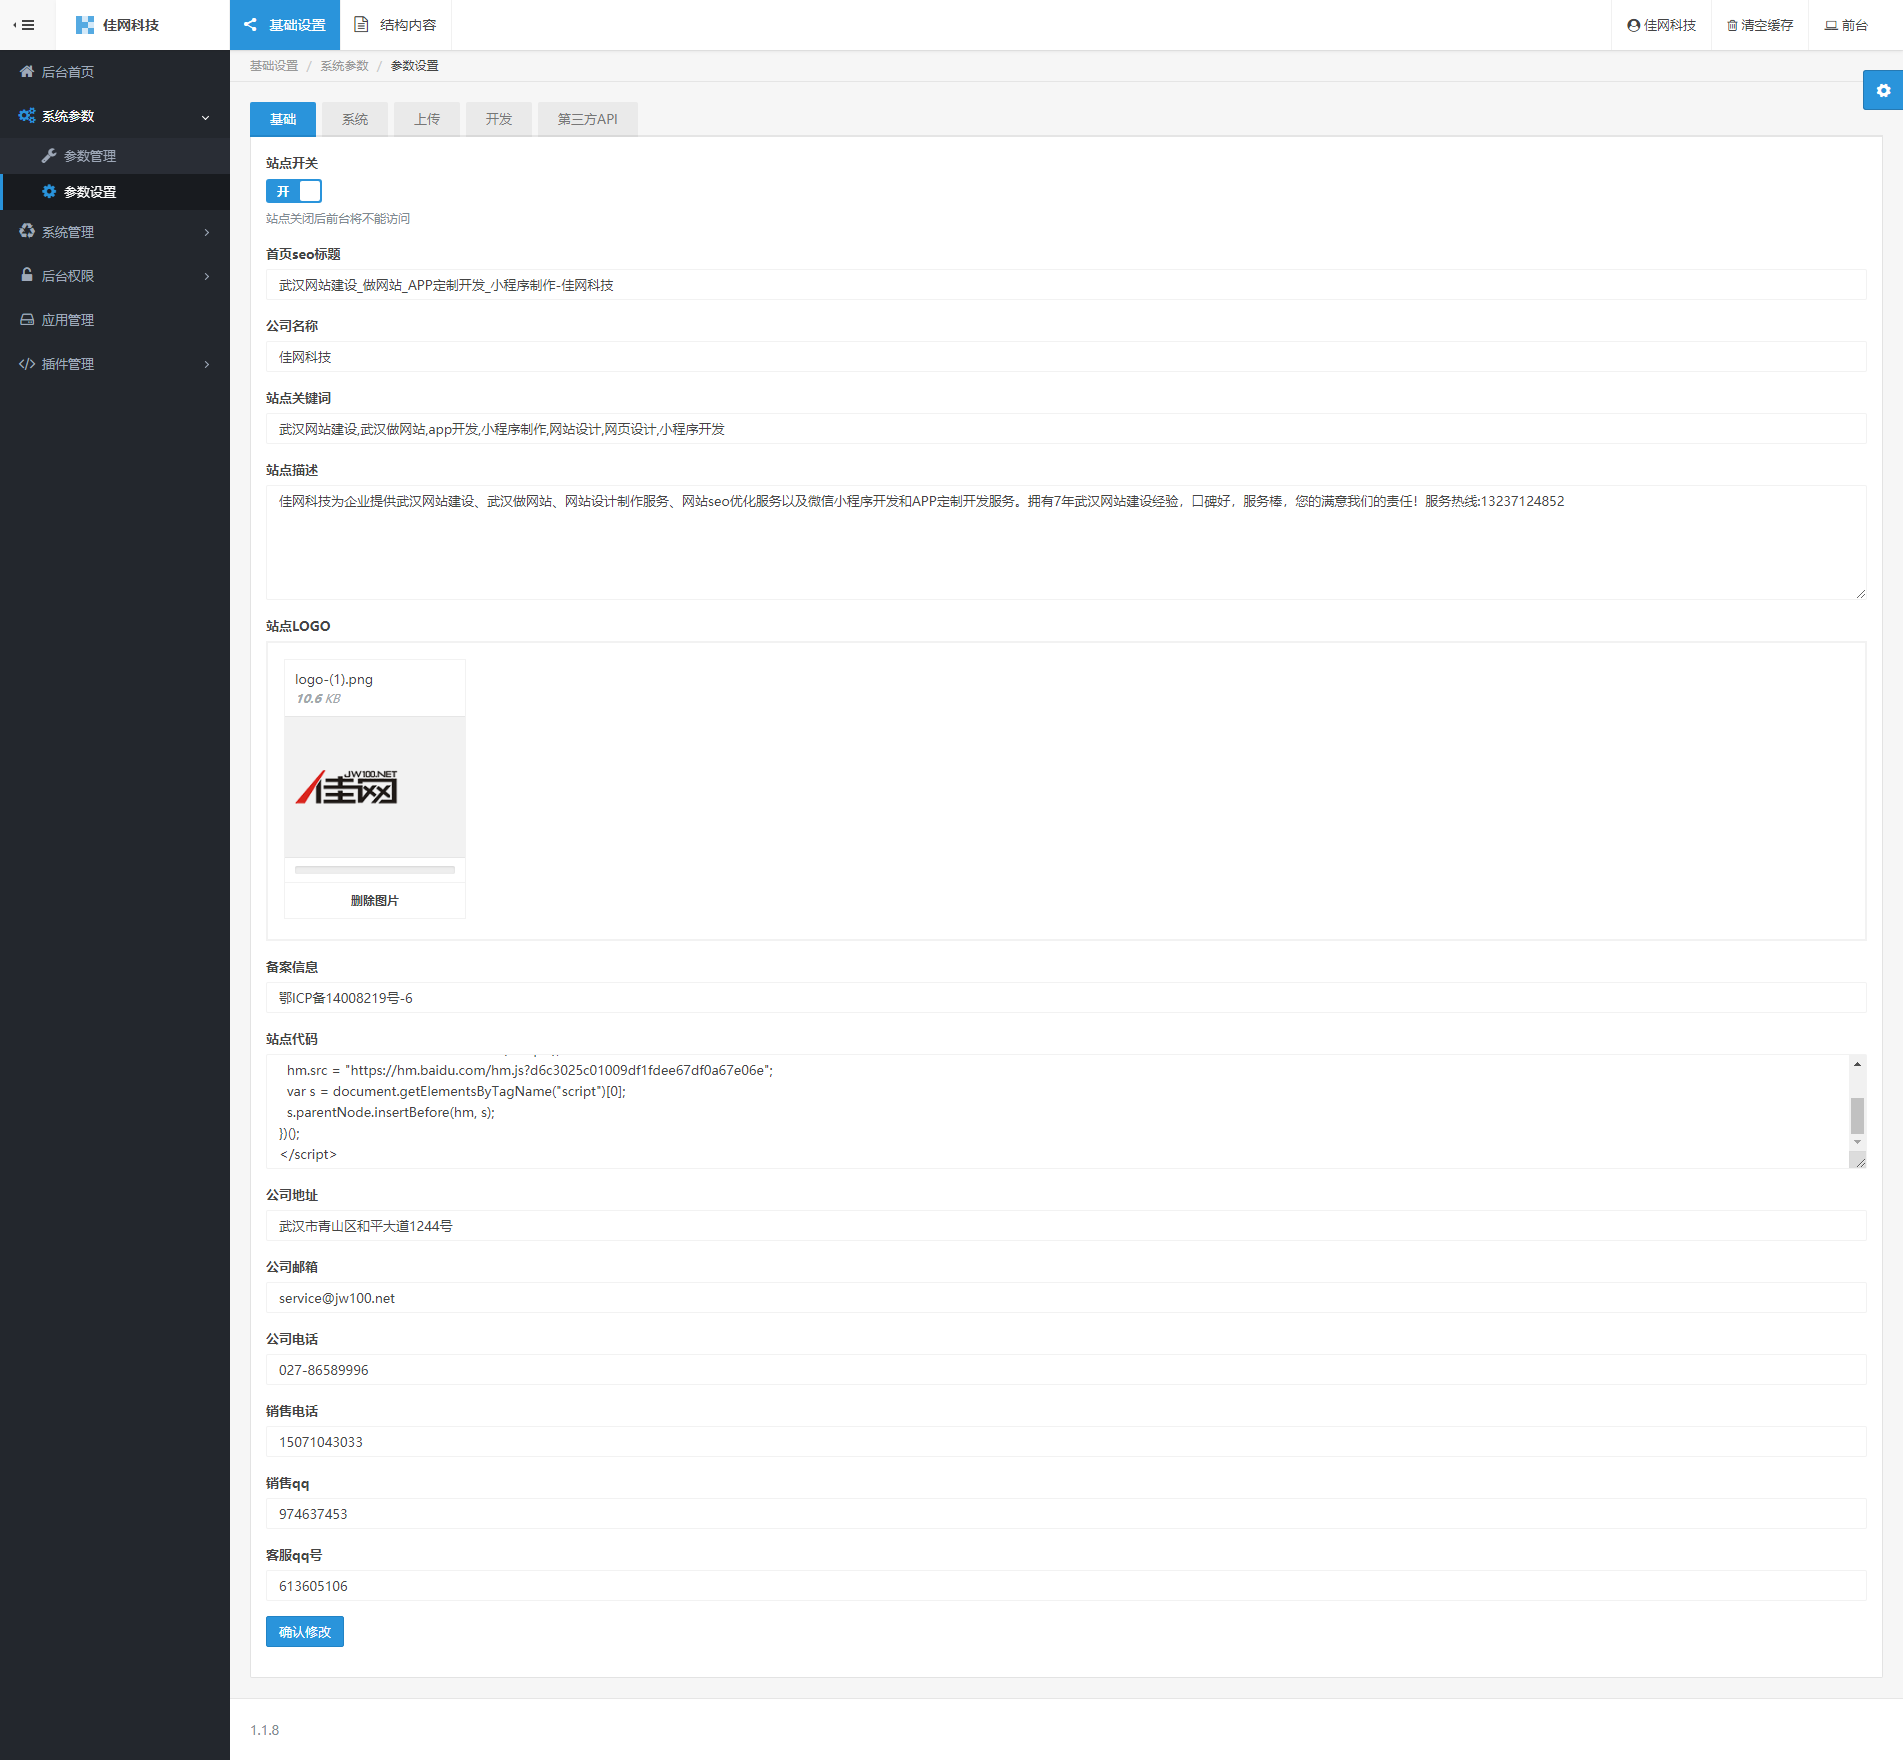Focus the 公司电话 input field
Viewport: 1903px width, 1760px height.
coord(1066,1370)
